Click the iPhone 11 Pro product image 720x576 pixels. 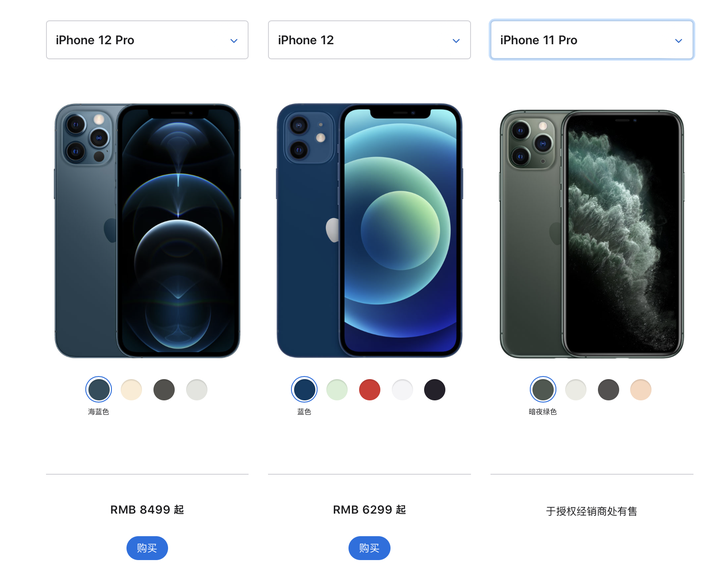pos(592,234)
